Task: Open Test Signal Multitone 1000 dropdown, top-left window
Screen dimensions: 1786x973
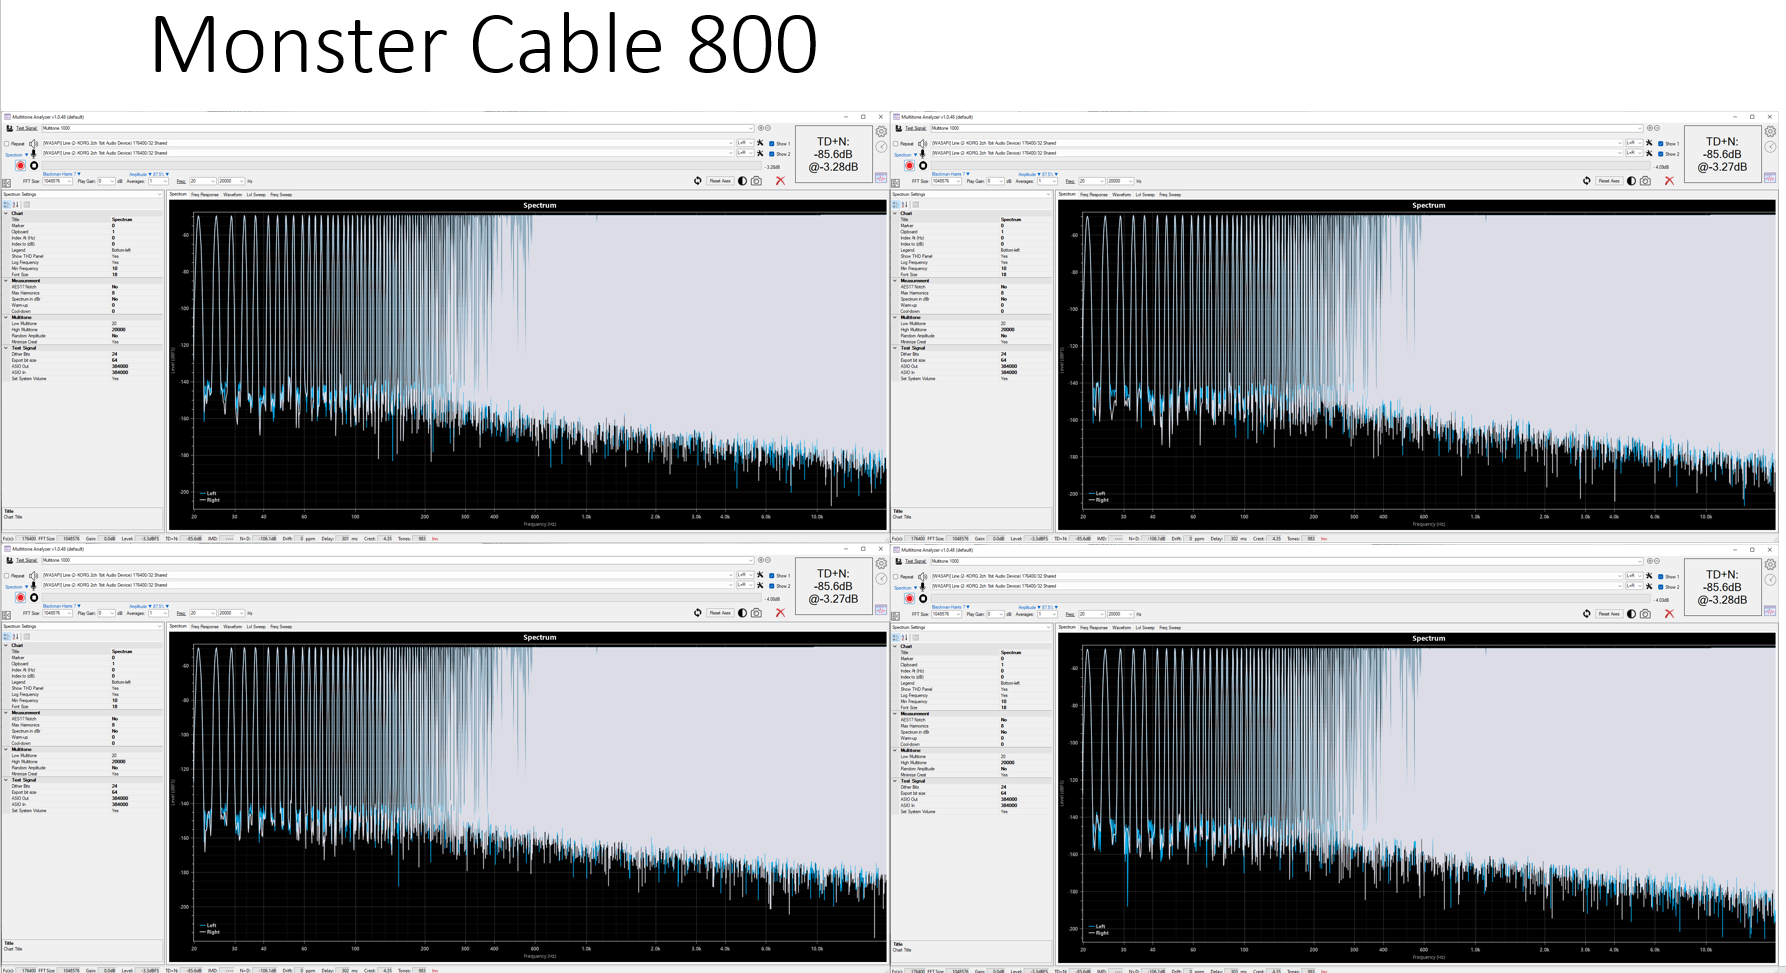Action: coord(398,128)
